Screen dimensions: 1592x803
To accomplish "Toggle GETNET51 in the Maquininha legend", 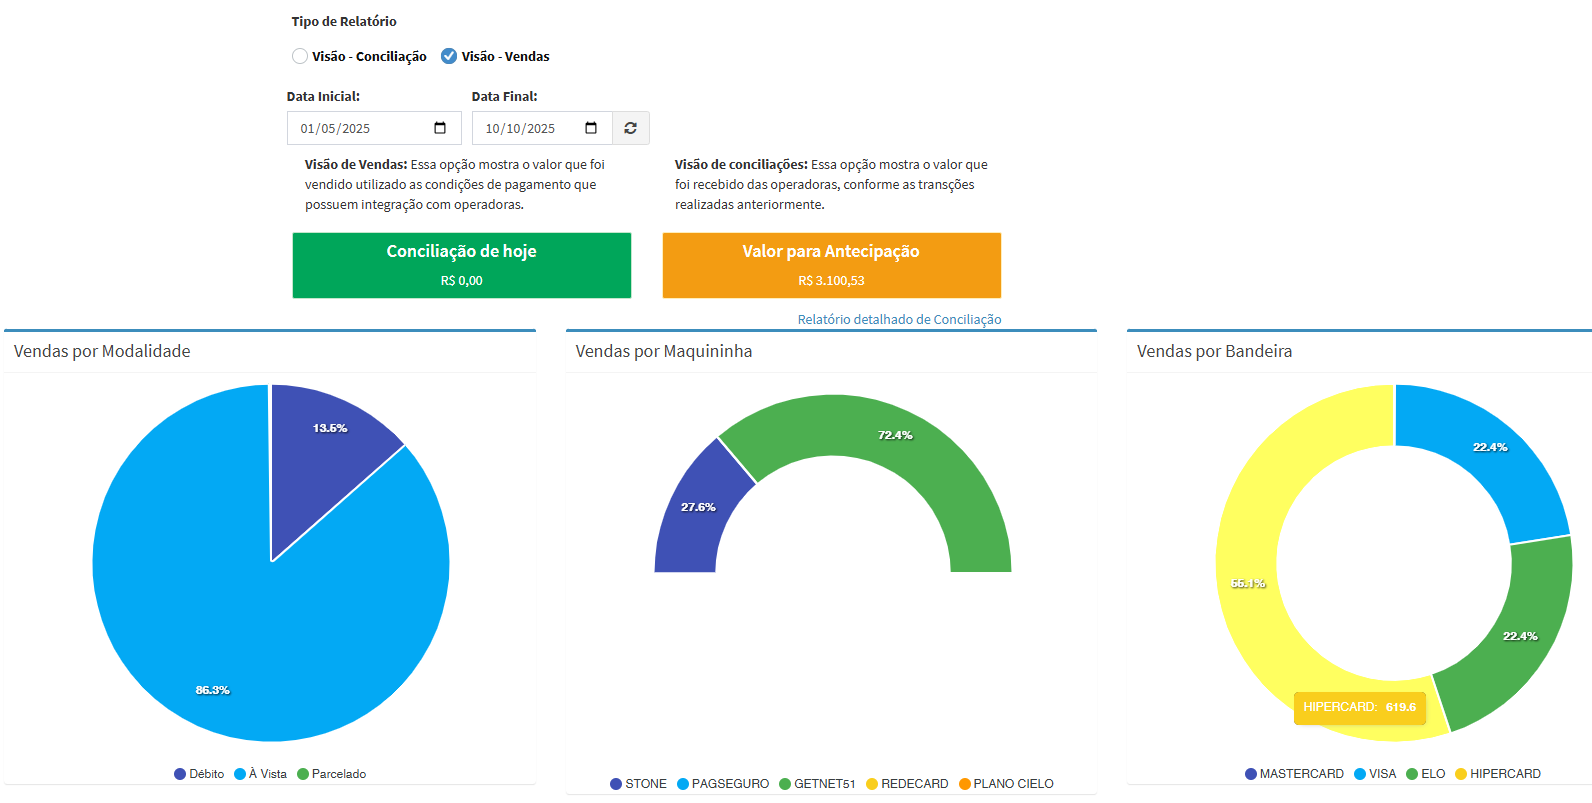I will [817, 784].
